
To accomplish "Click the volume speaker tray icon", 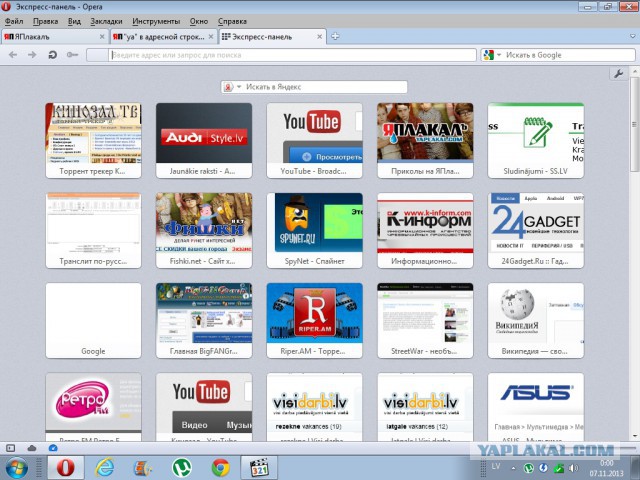I will tap(573, 468).
